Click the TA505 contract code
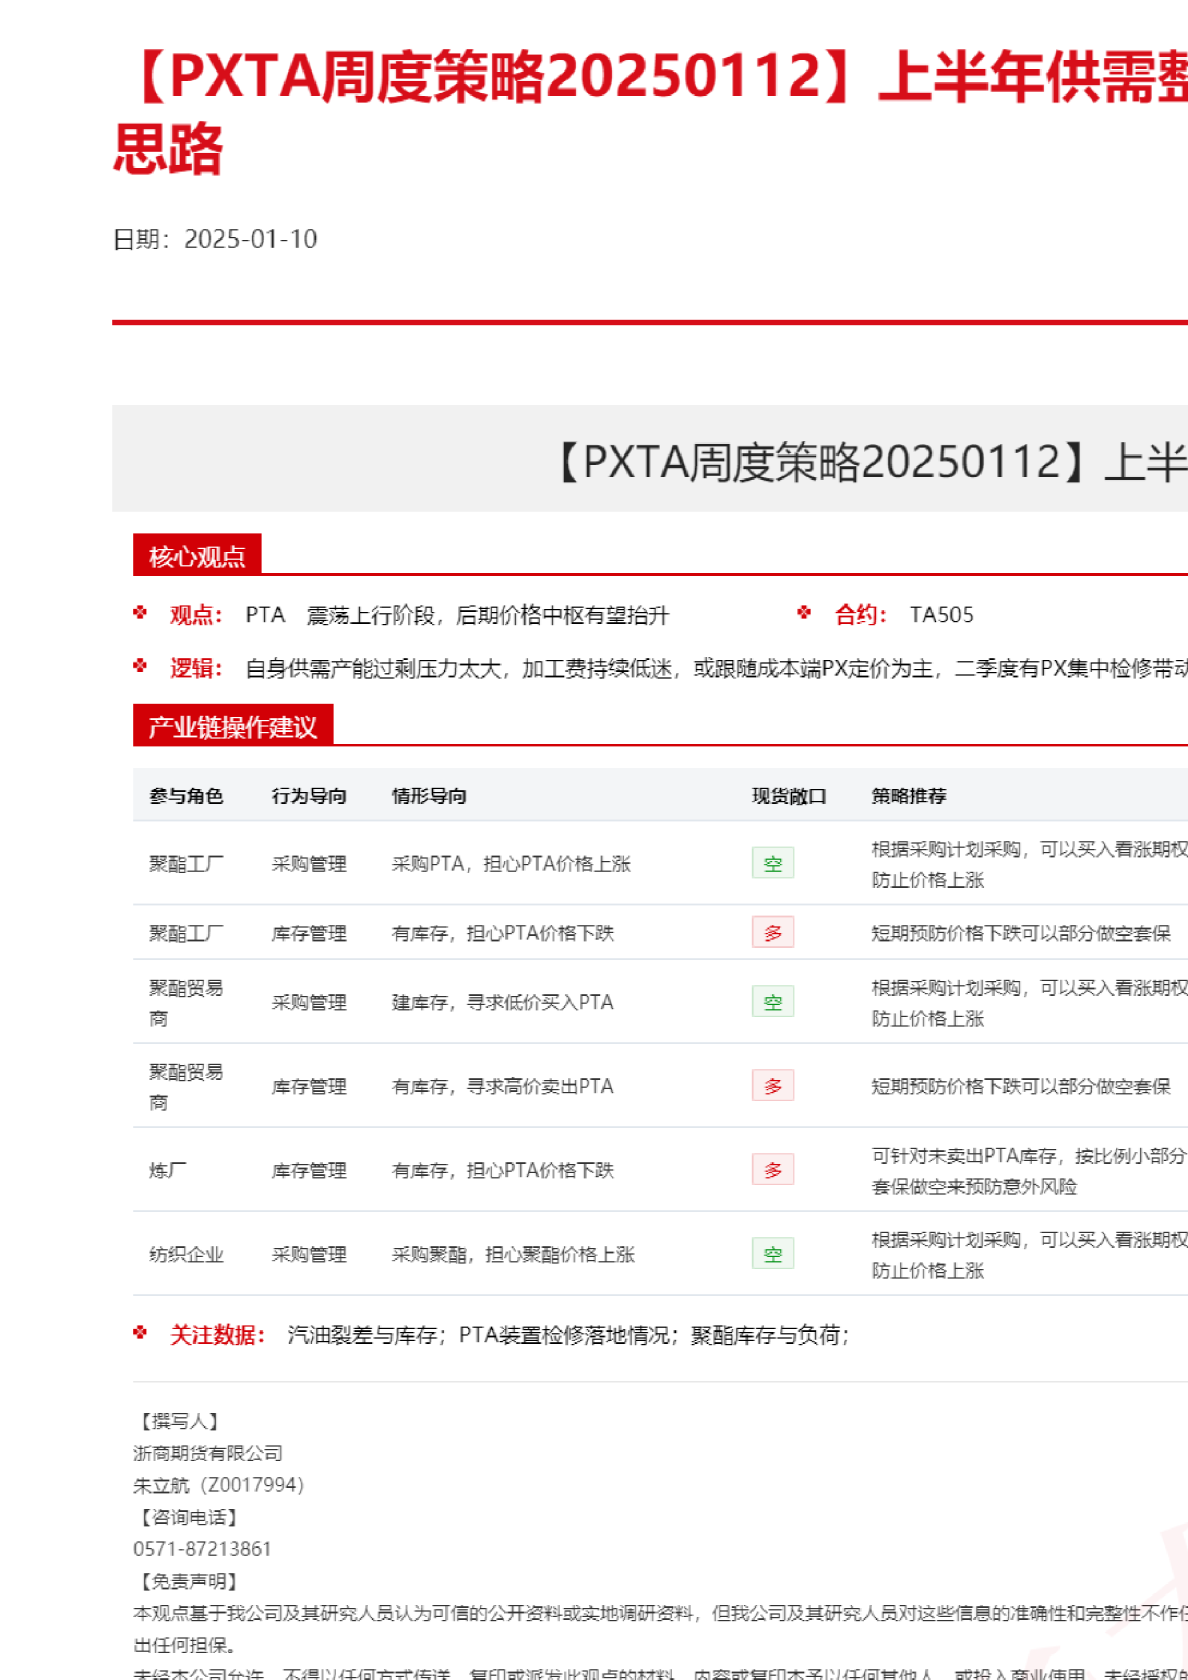The height and width of the screenshot is (1680, 1188). pyautogui.click(x=941, y=615)
